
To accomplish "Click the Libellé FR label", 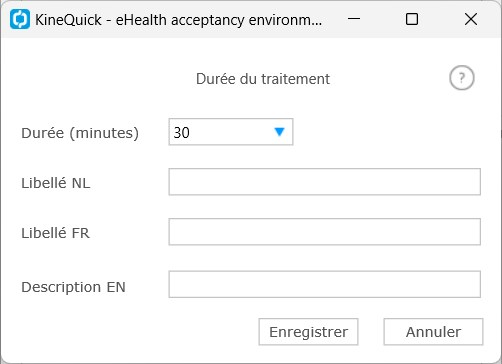I will (56, 233).
